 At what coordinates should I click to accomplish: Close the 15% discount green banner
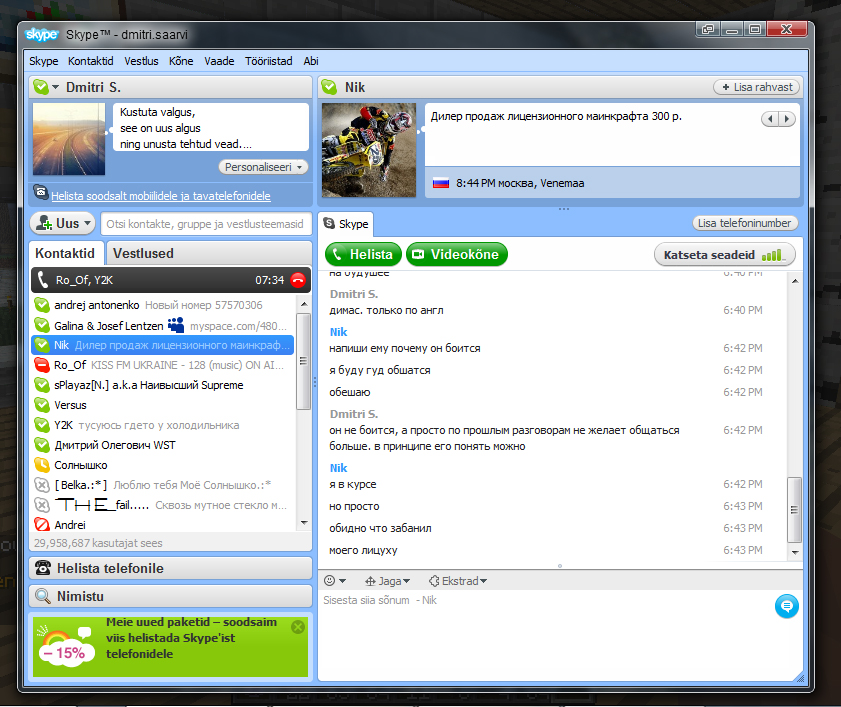298,627
